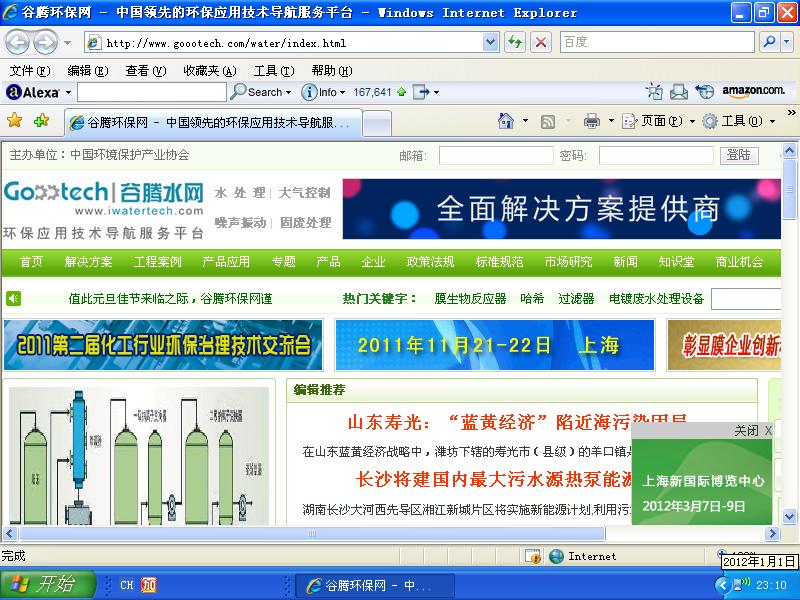Open the 政策法规 navigation link
This screenshot has height=600, width=800.
click(430, 262)
